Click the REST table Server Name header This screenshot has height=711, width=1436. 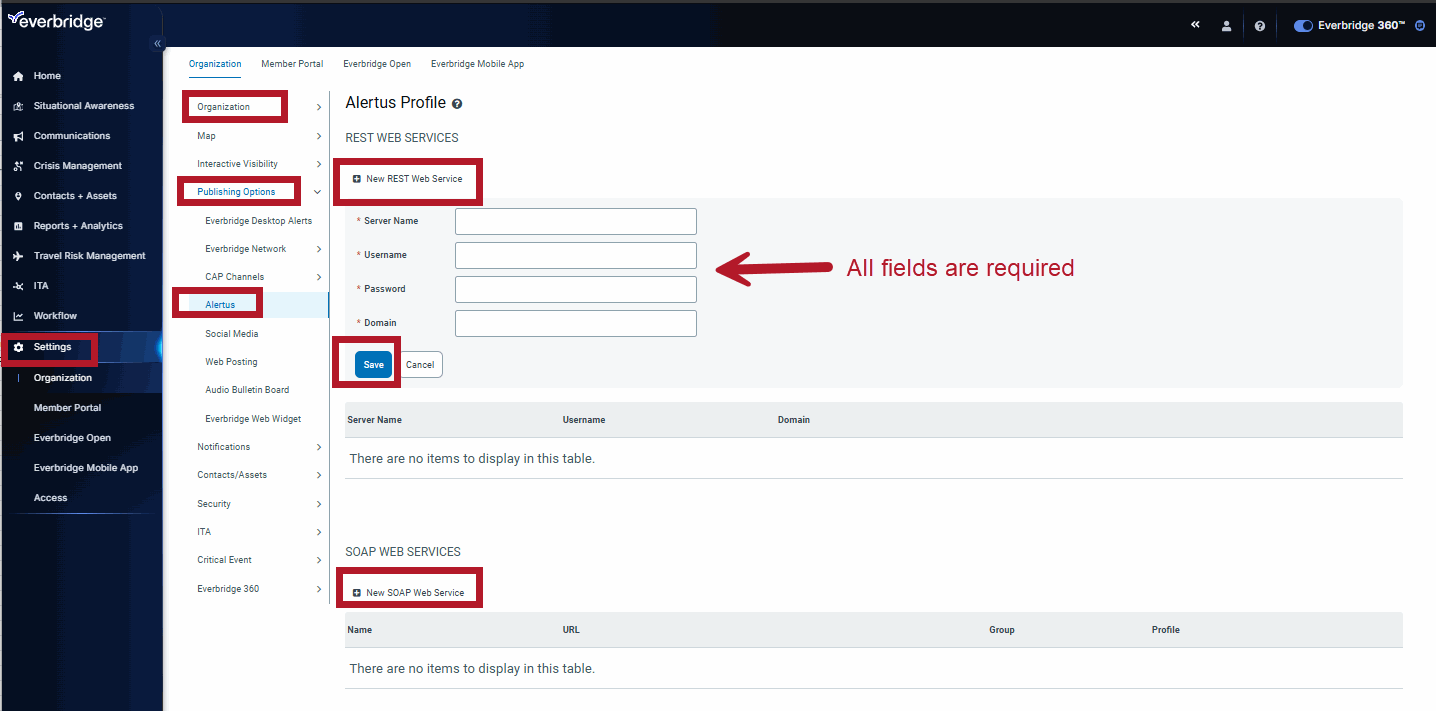[x=375, y=420]
